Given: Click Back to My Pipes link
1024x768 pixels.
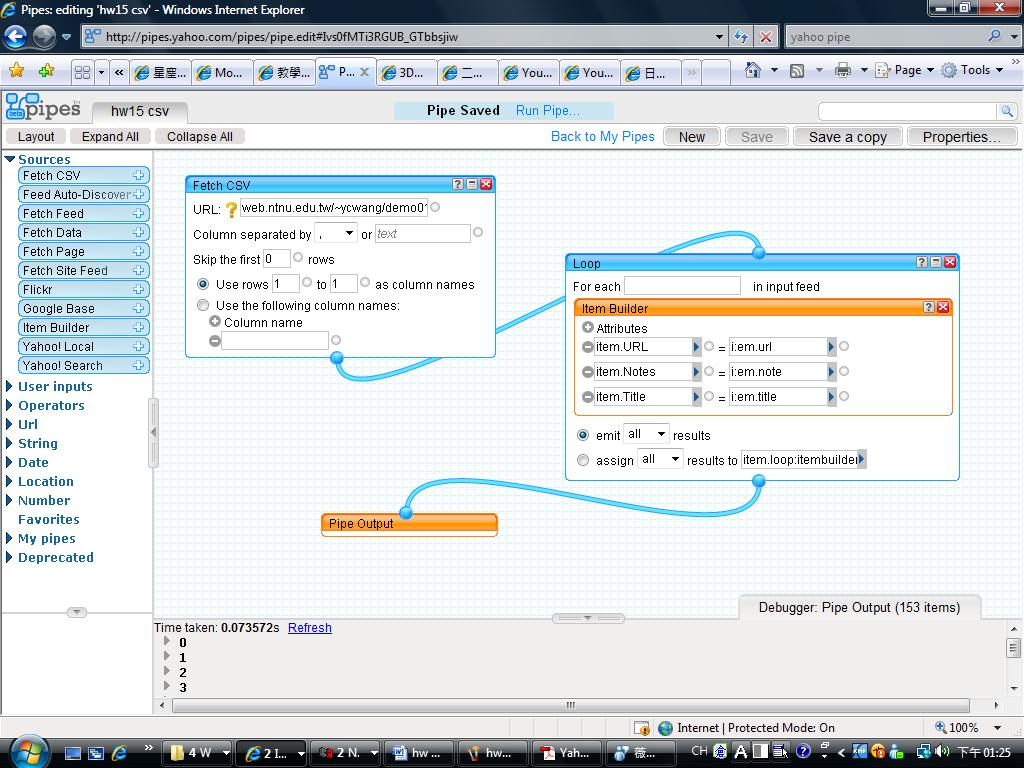Looking at the screenshot, I should tap(603, 136).
